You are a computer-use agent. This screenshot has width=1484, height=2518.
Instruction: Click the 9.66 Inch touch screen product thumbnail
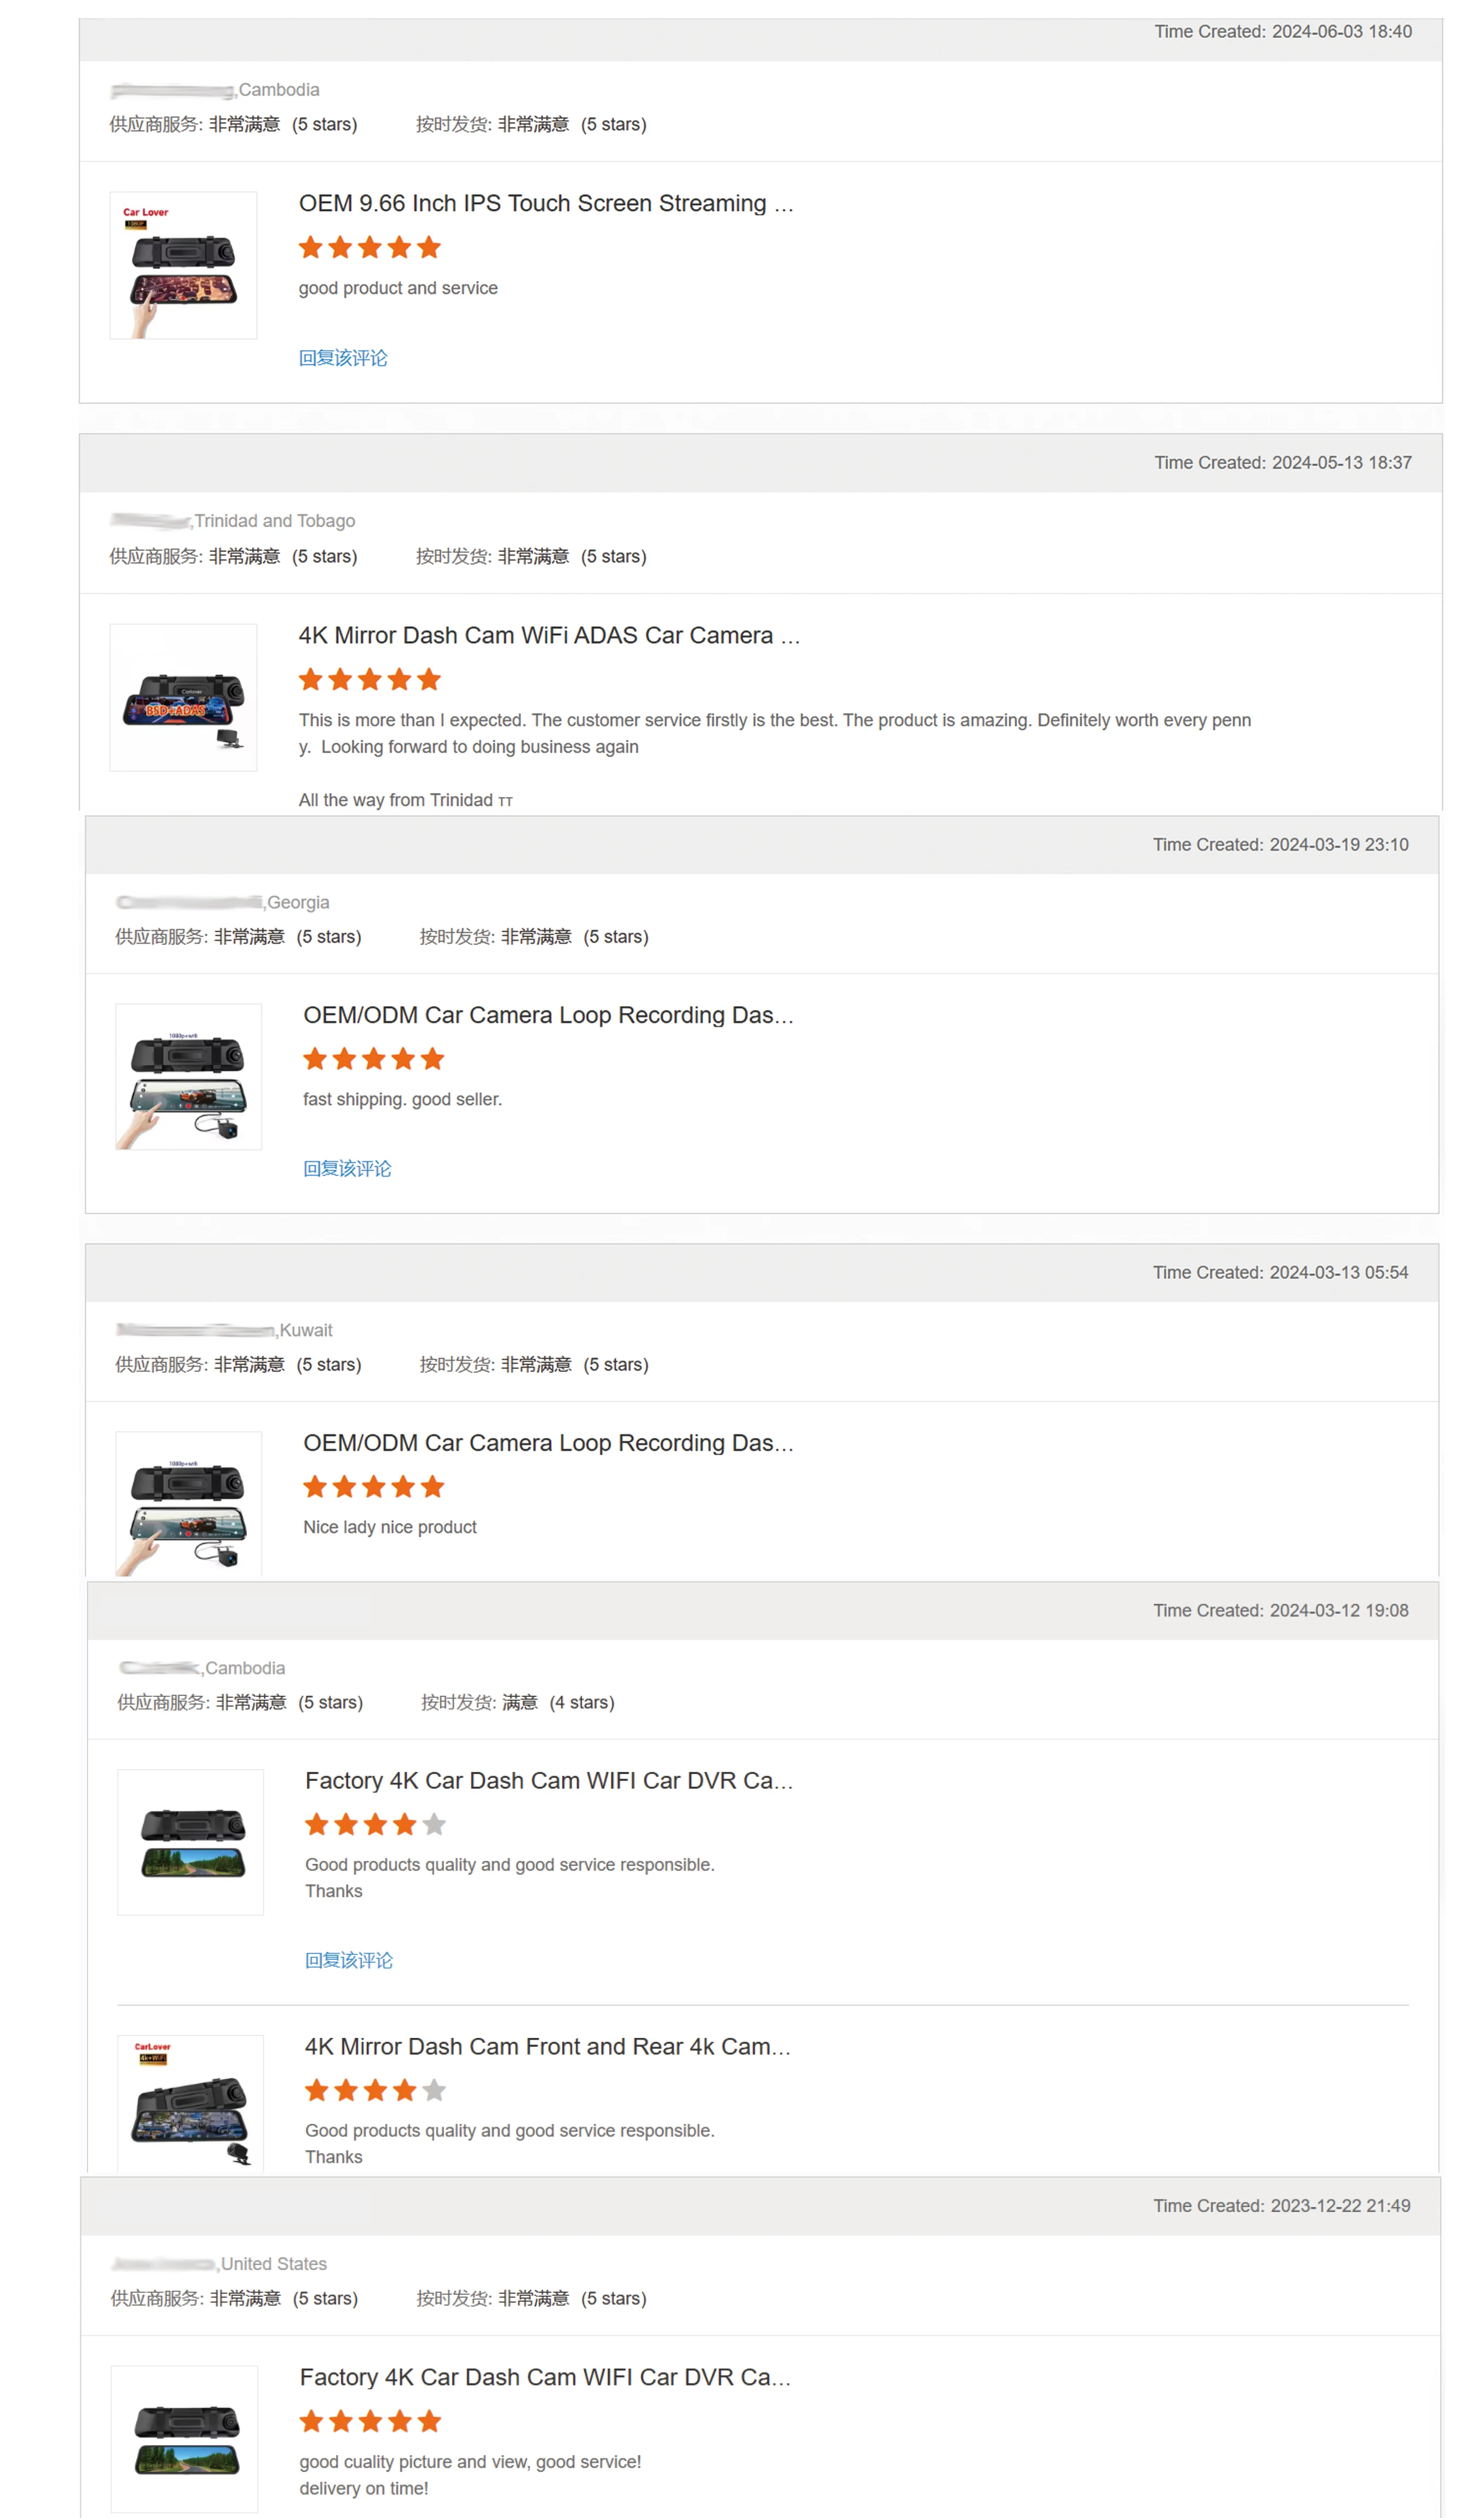[183, 266]
